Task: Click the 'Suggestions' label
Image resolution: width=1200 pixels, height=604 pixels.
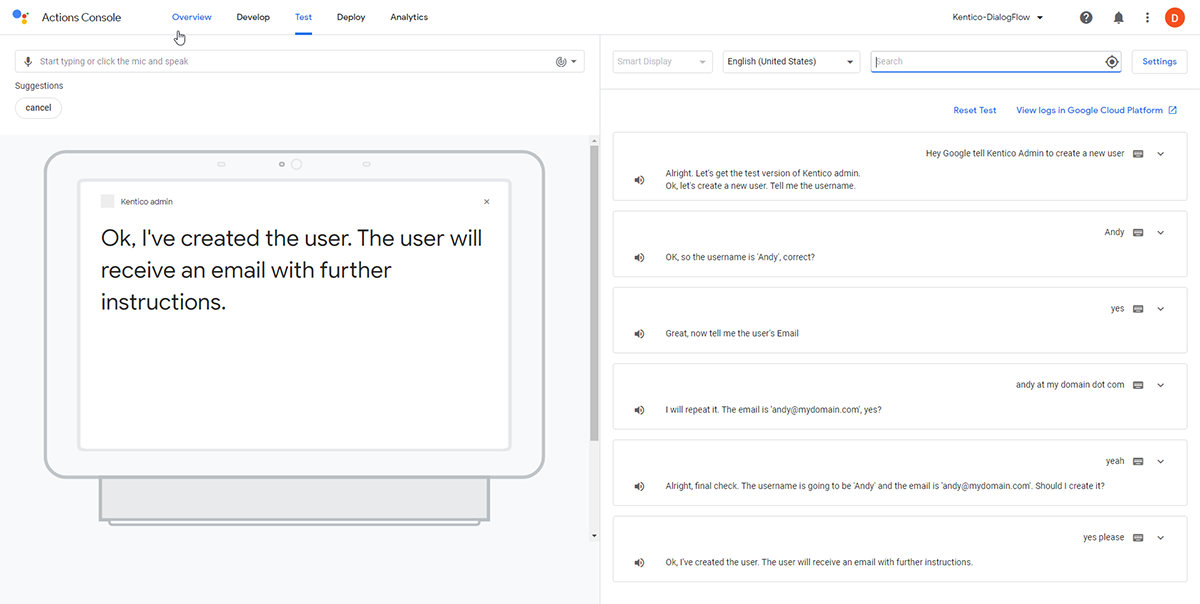Action: pyautogui.click(x=39, y=86)
